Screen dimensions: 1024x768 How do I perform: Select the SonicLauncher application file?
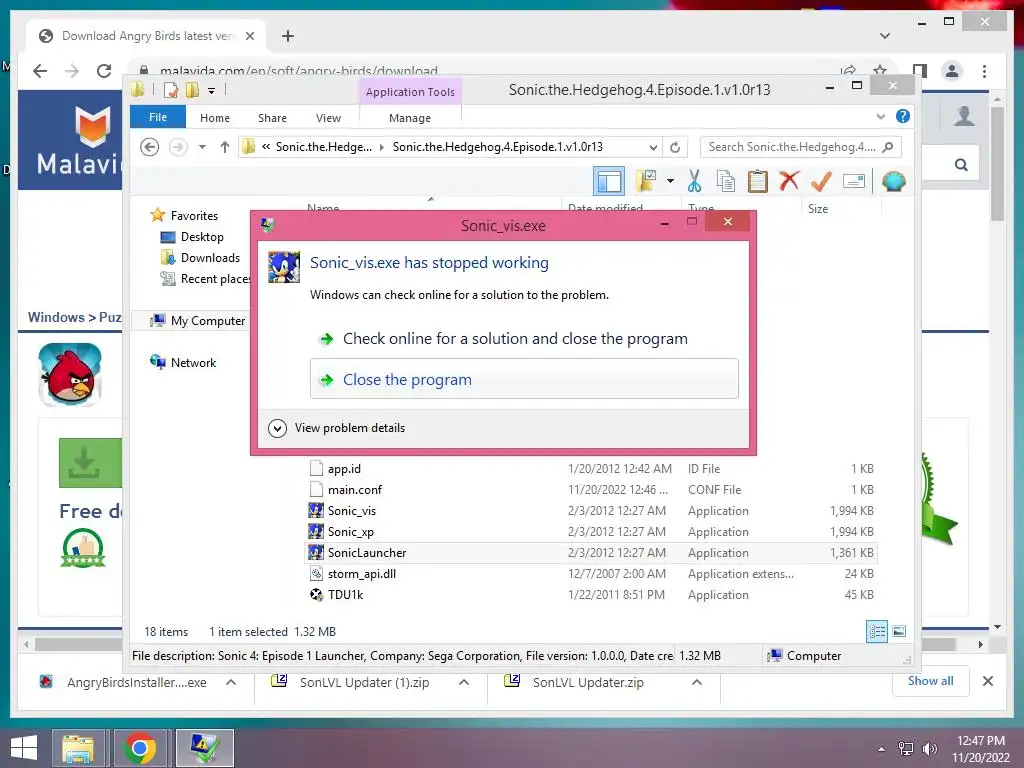591,552
